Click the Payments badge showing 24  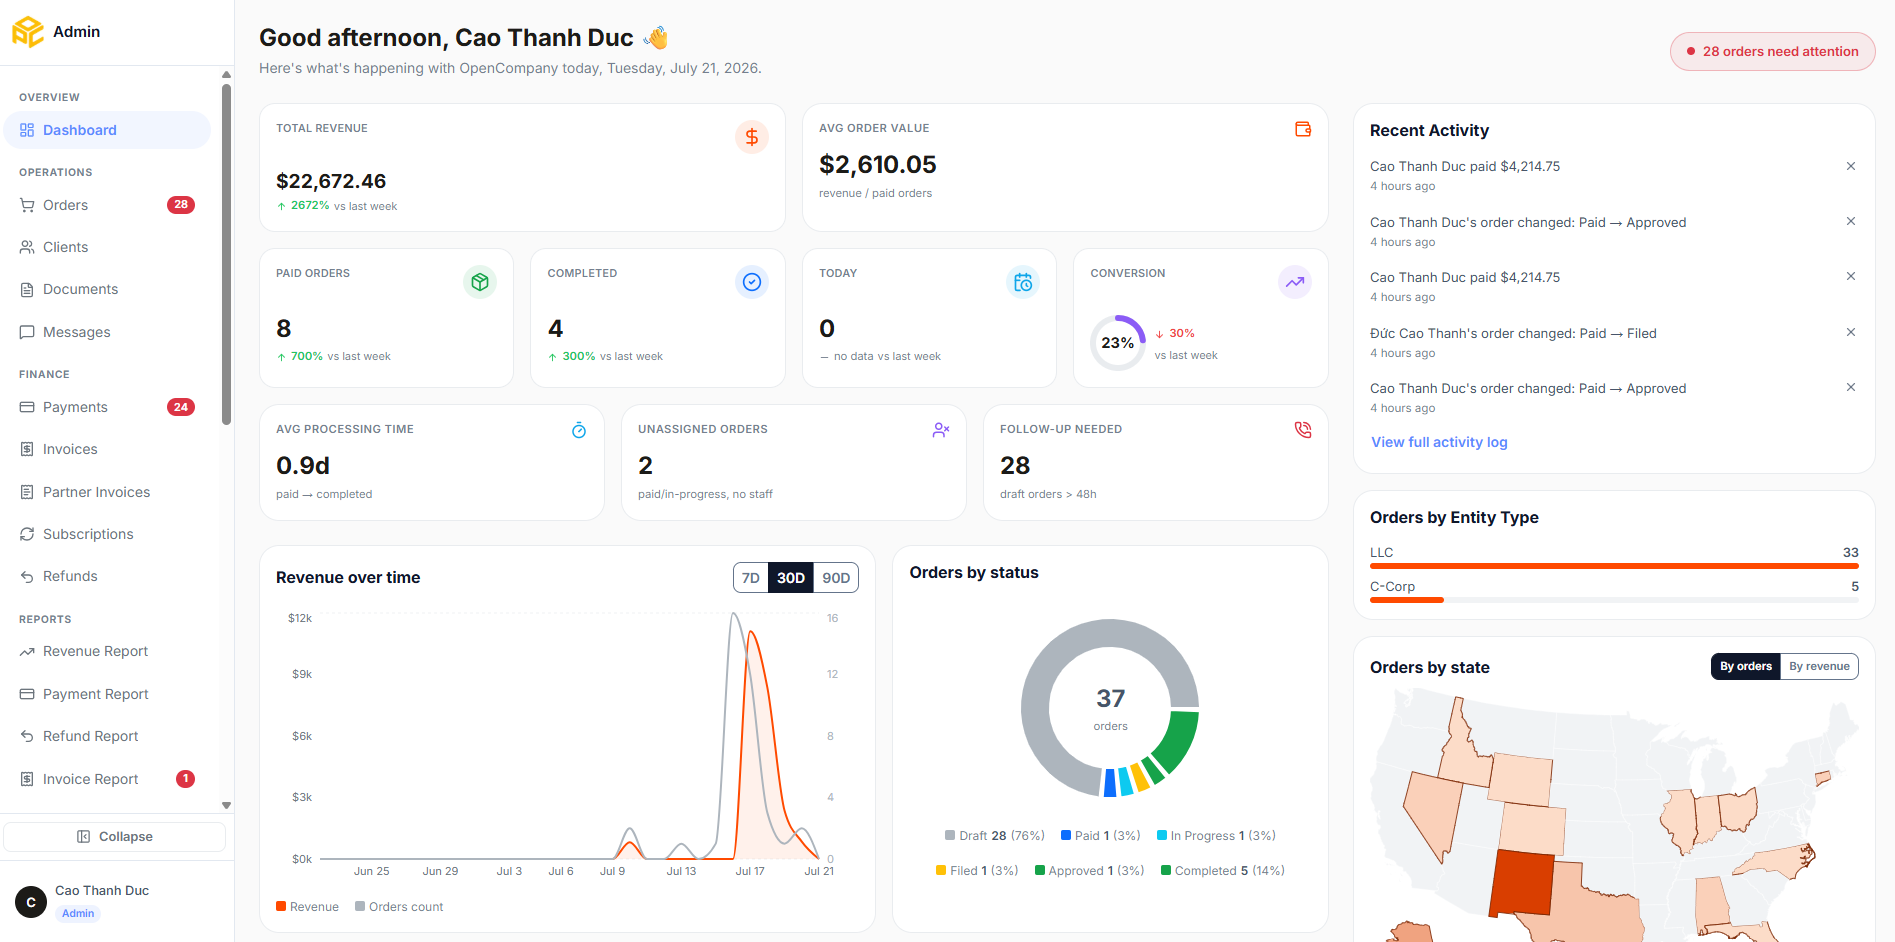pyautogui.click(x=181, y=407)
